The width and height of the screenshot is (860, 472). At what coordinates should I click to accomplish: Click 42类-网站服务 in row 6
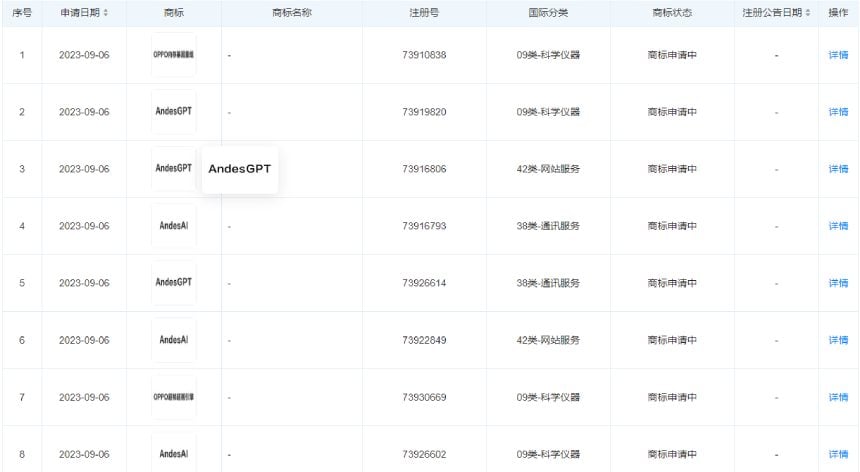[548, 340]
